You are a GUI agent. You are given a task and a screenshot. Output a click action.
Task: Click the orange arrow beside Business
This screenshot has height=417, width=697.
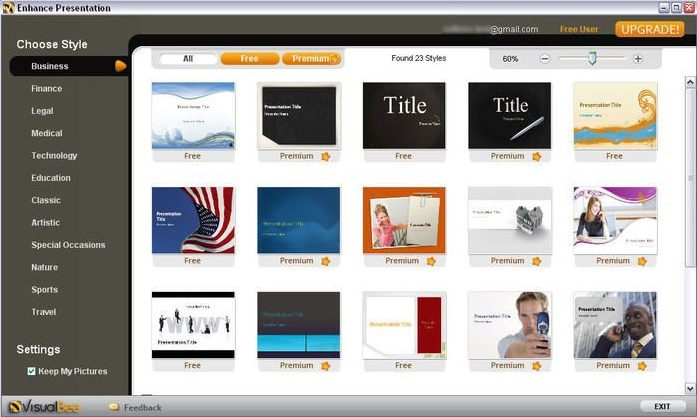point(120,66)
